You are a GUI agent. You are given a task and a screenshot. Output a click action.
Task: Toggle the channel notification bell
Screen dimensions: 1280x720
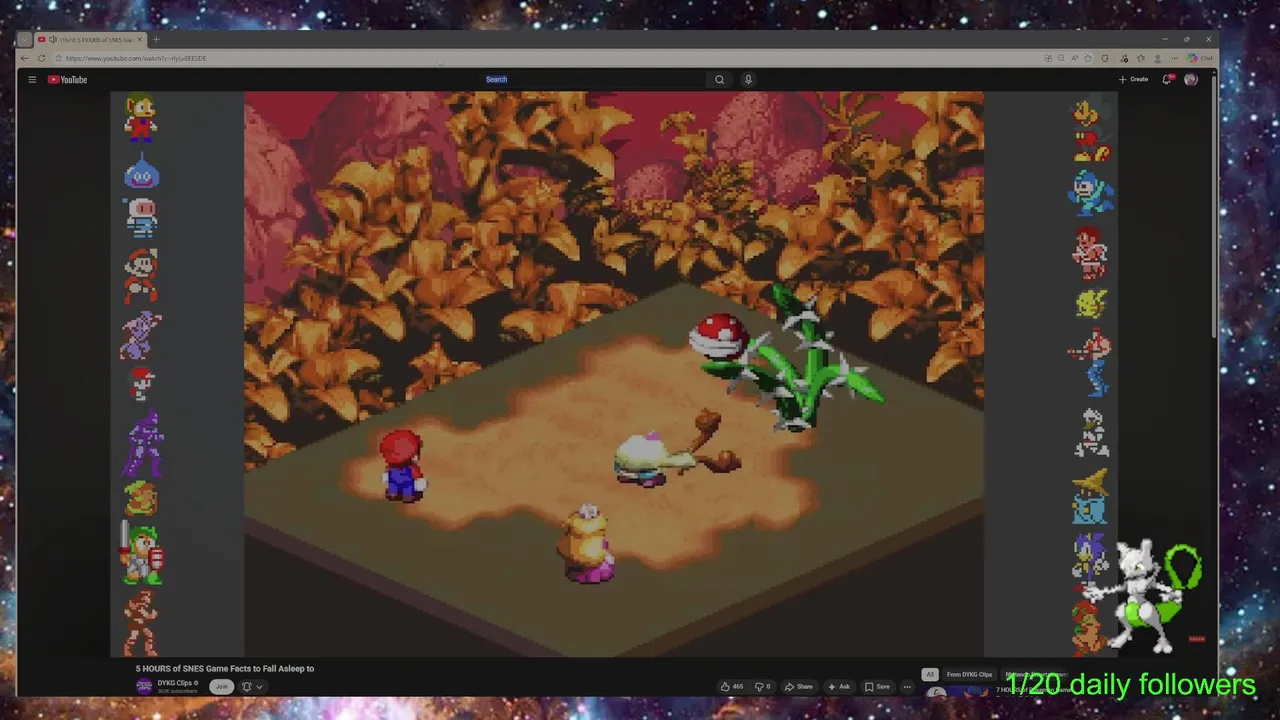pyautogui.click(x=247, y=687)
